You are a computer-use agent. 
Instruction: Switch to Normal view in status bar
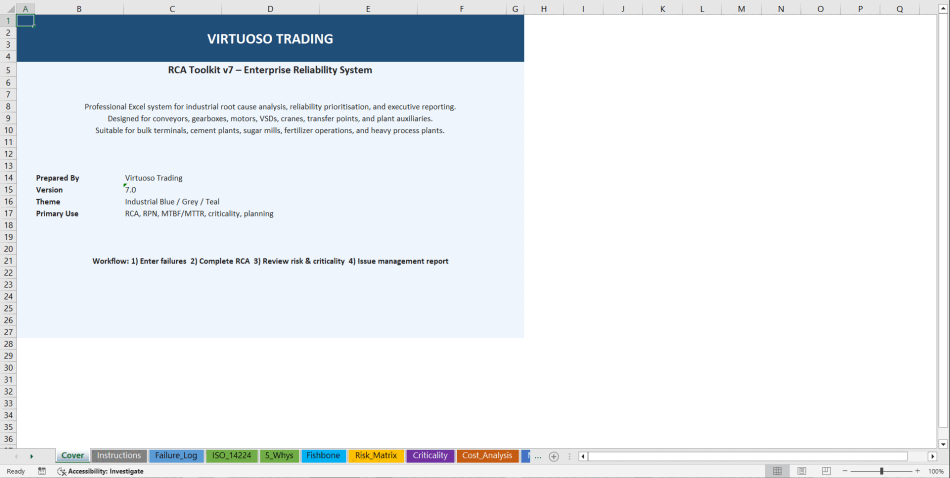pos(777,471)
